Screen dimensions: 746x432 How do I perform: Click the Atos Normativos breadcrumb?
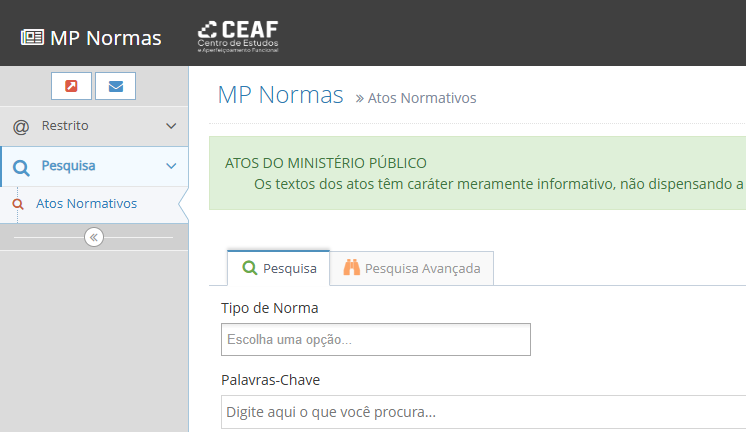[x=422, y=98]
